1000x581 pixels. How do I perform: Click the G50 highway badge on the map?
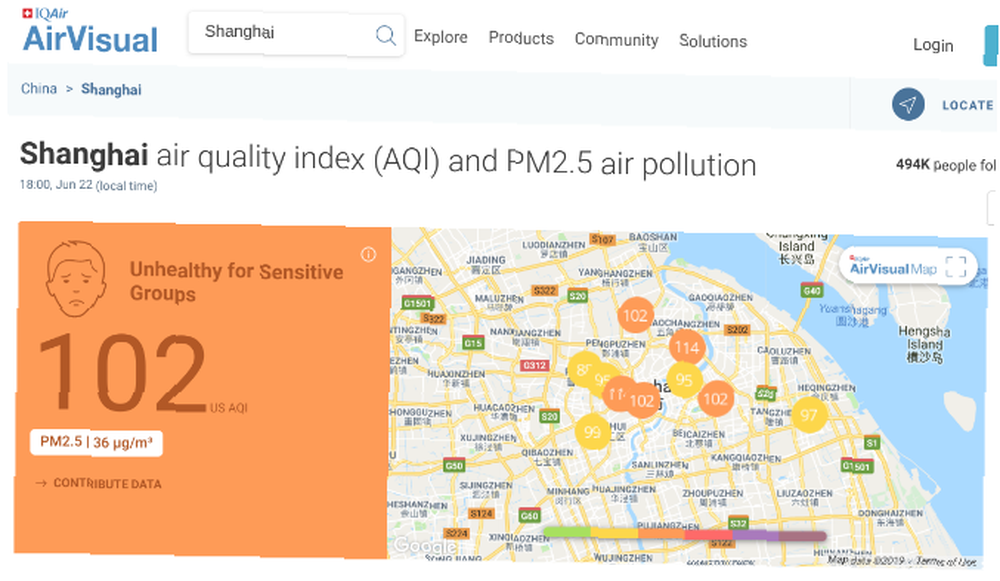(x=454, y=466)
